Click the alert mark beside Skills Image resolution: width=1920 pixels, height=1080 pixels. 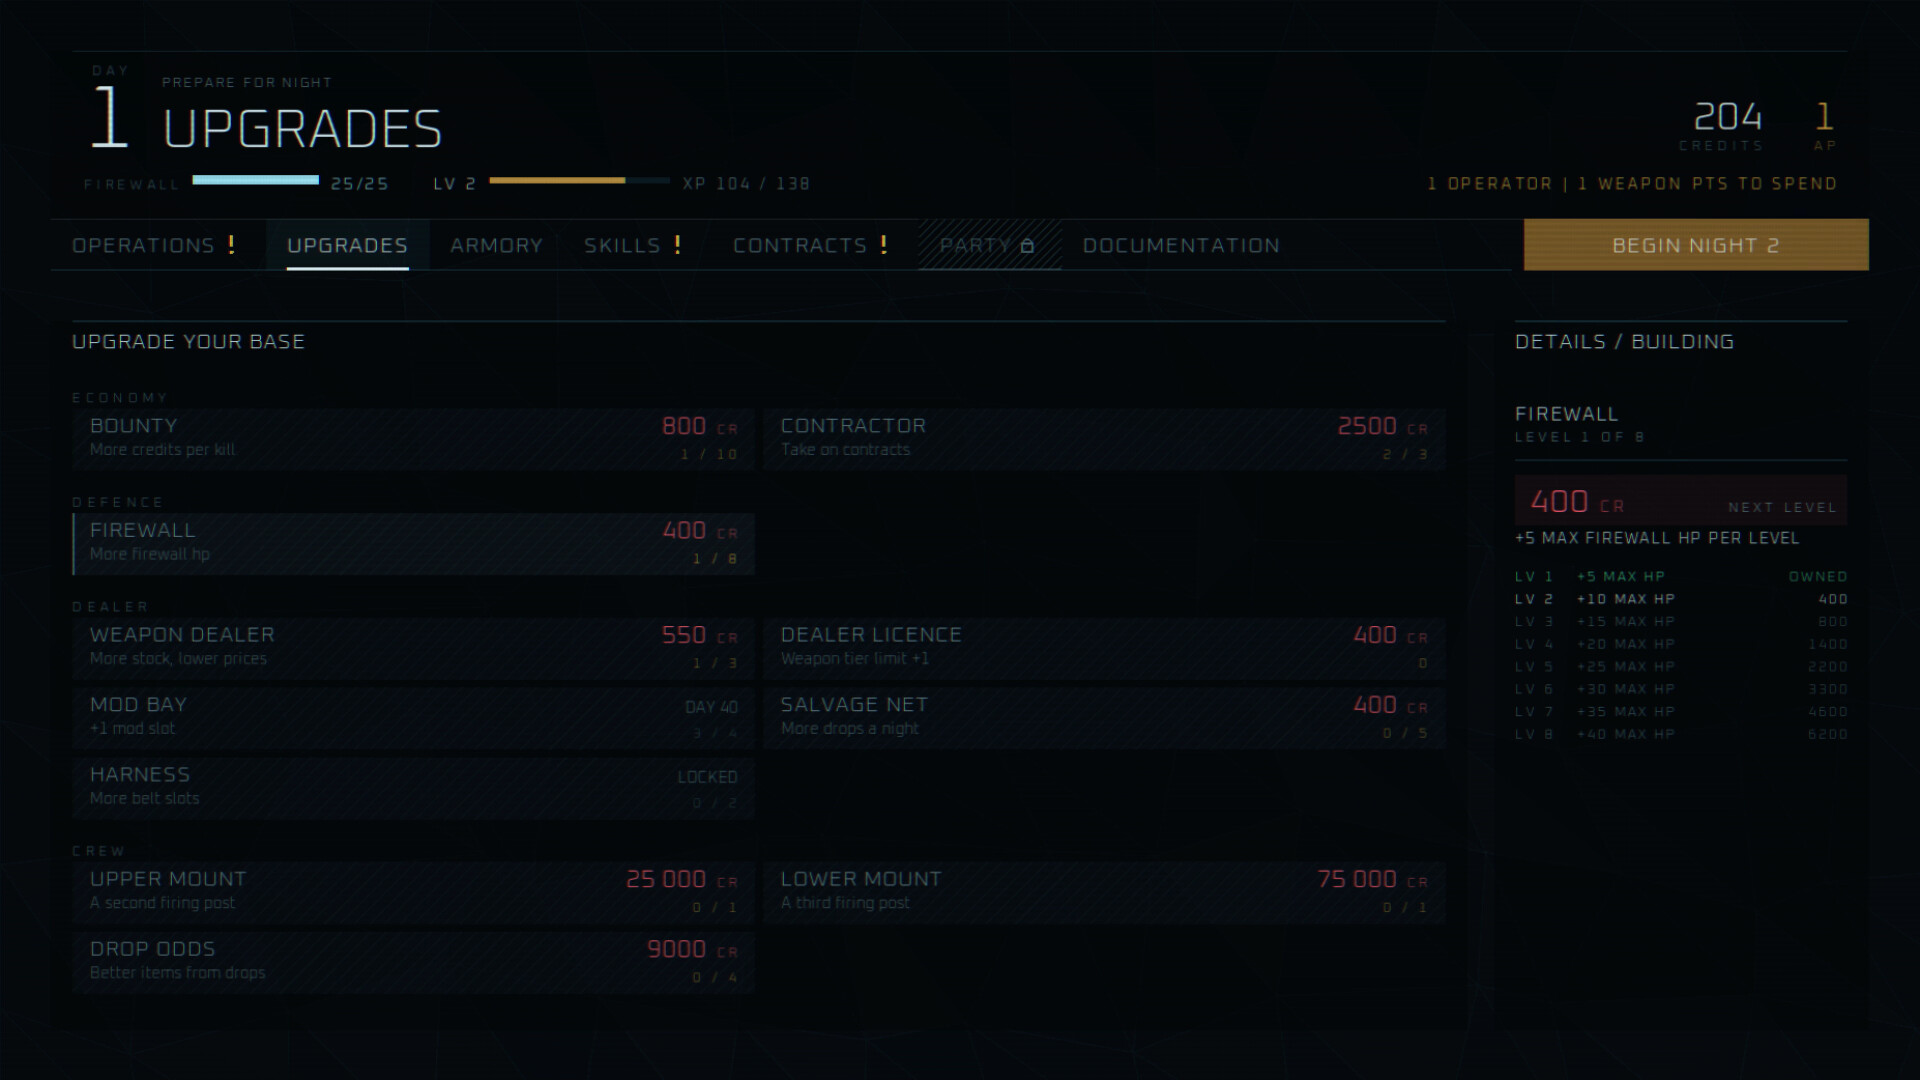click(678, 244)
